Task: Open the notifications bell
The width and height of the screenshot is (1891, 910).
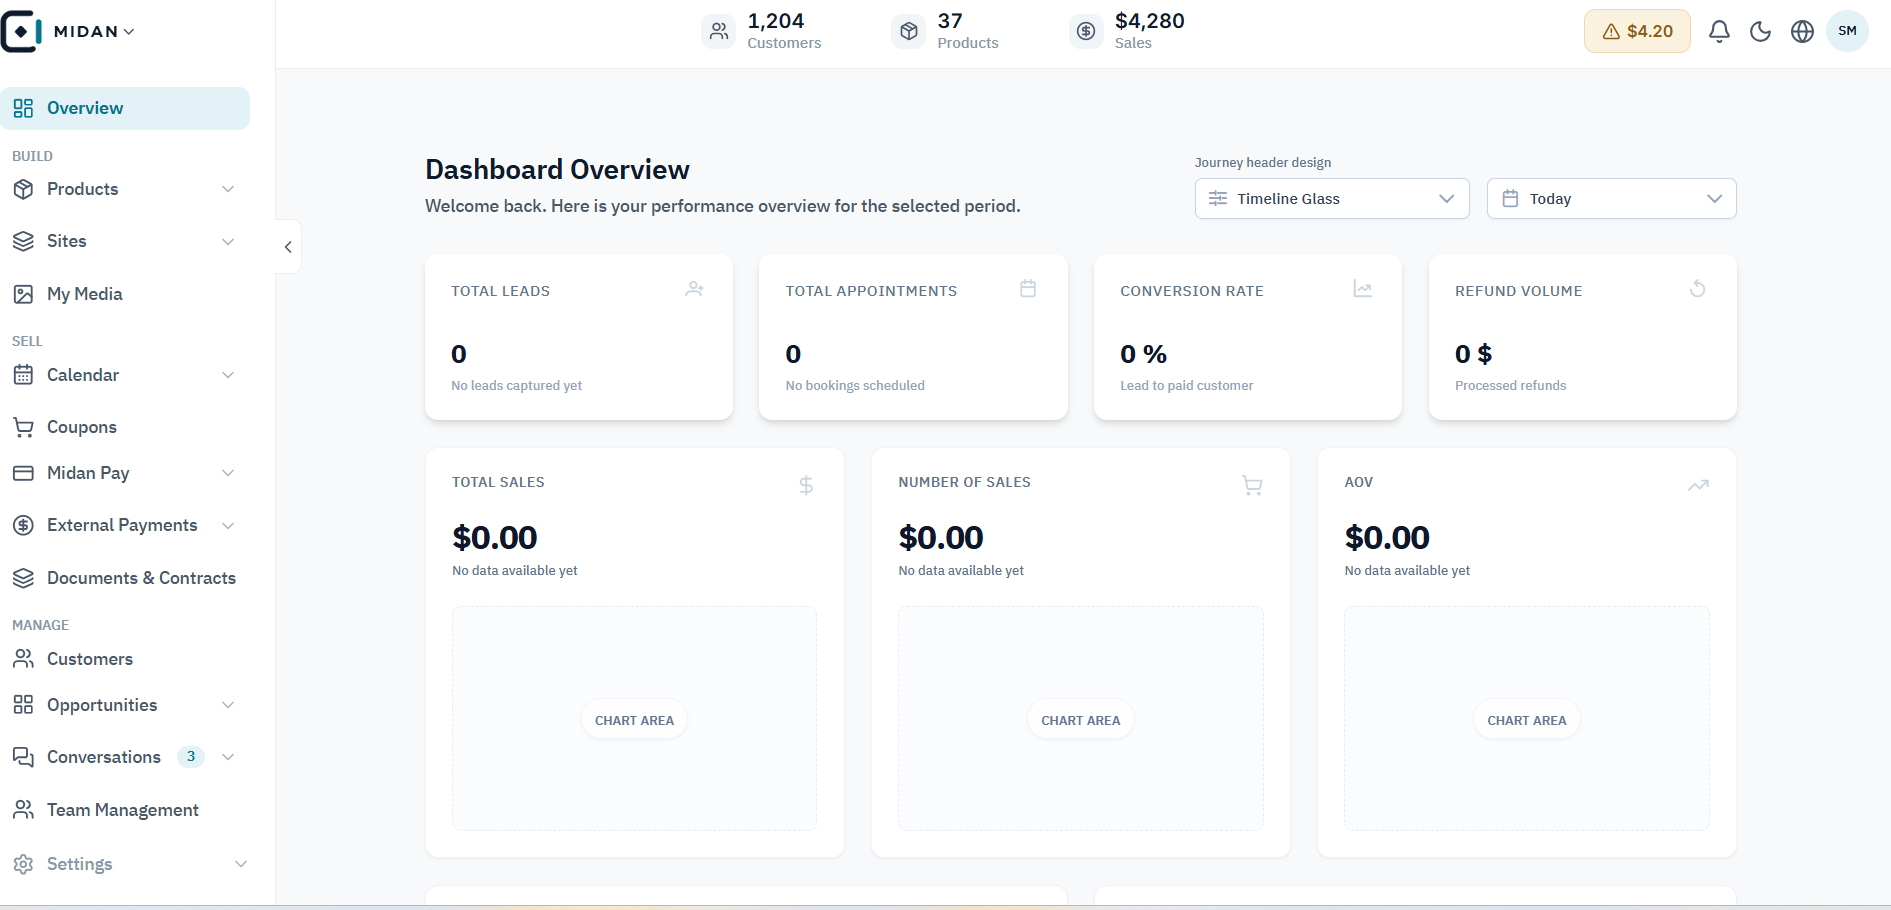Action: click(1719, 31)
